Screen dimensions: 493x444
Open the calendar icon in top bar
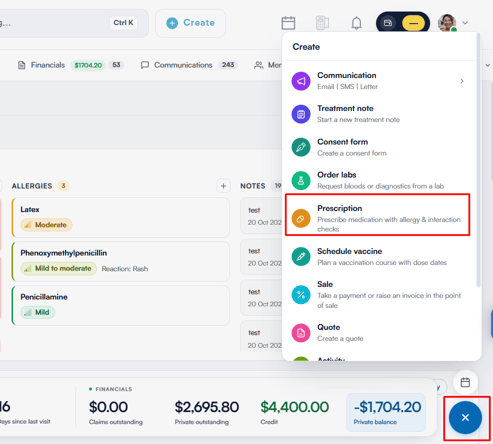(x=288, y=23)
